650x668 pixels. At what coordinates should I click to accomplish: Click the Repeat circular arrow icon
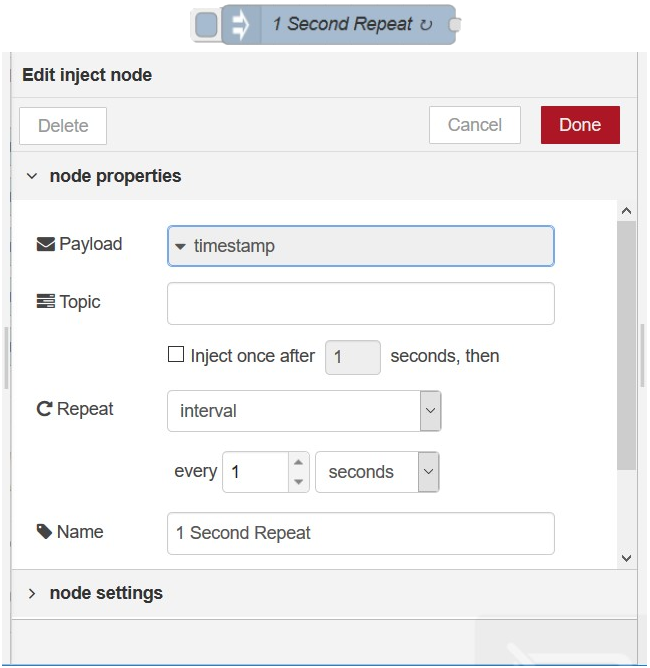[44, 409]
